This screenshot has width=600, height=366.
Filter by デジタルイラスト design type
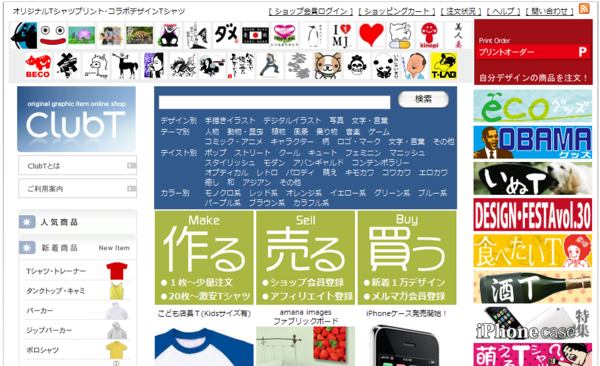[292, 121]
